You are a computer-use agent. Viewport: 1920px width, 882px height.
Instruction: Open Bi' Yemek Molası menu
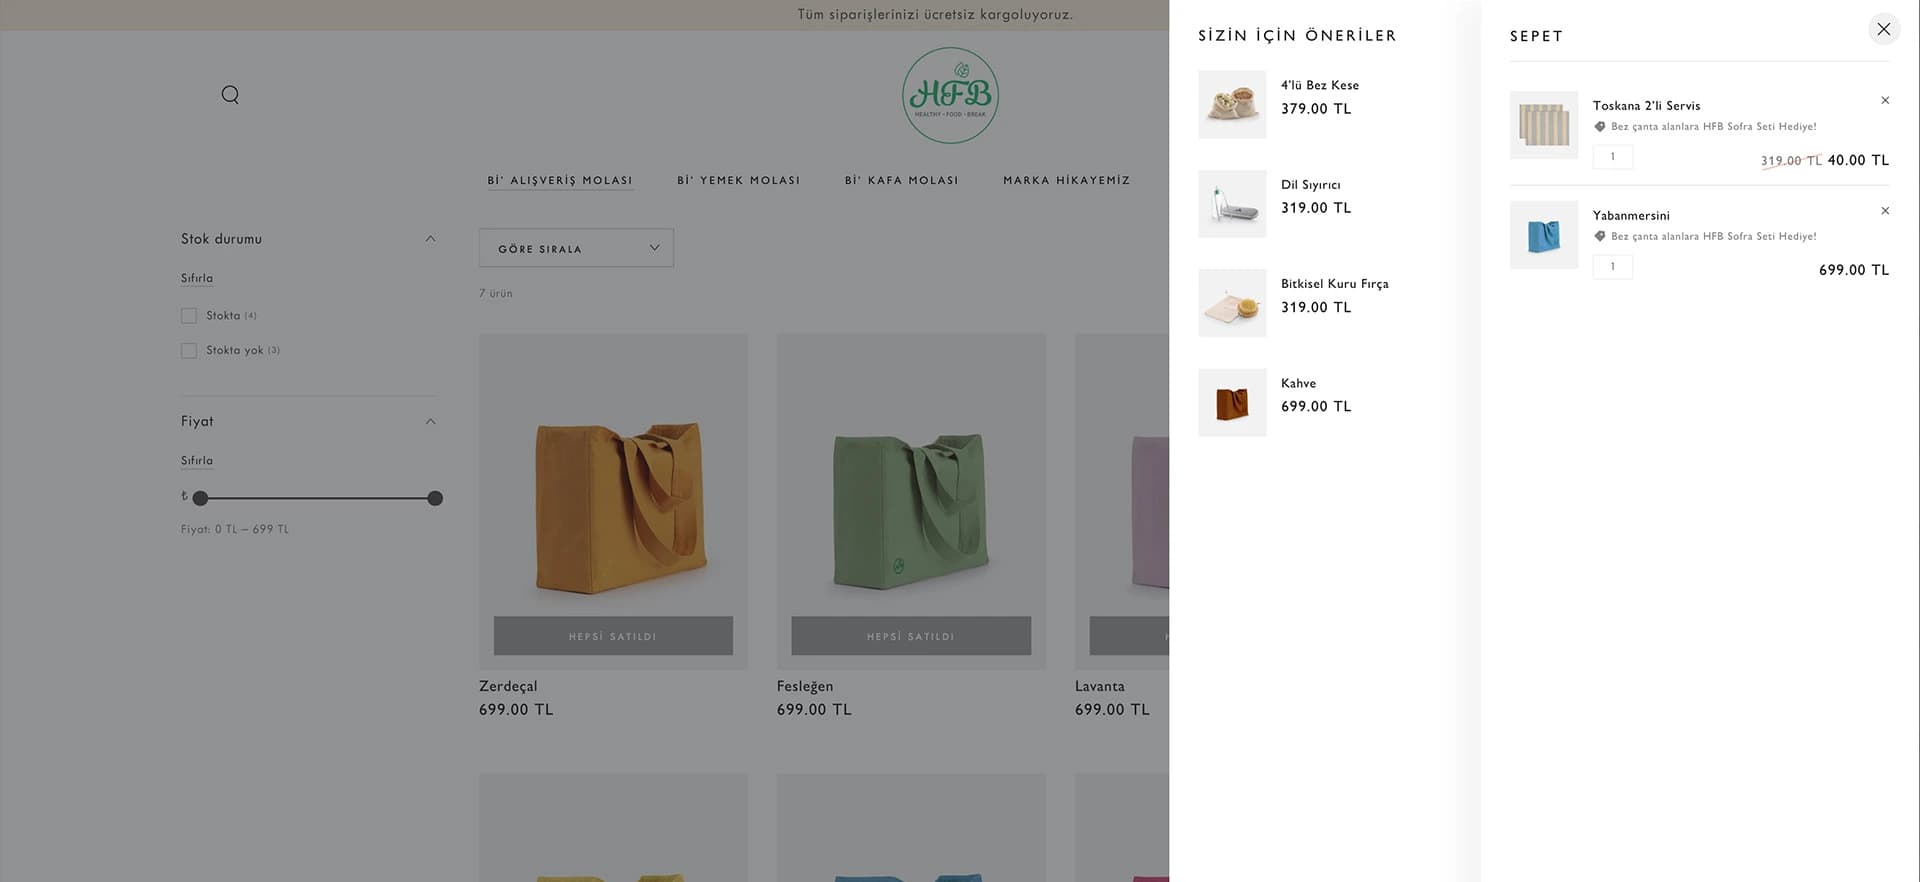tap(739, 181)
